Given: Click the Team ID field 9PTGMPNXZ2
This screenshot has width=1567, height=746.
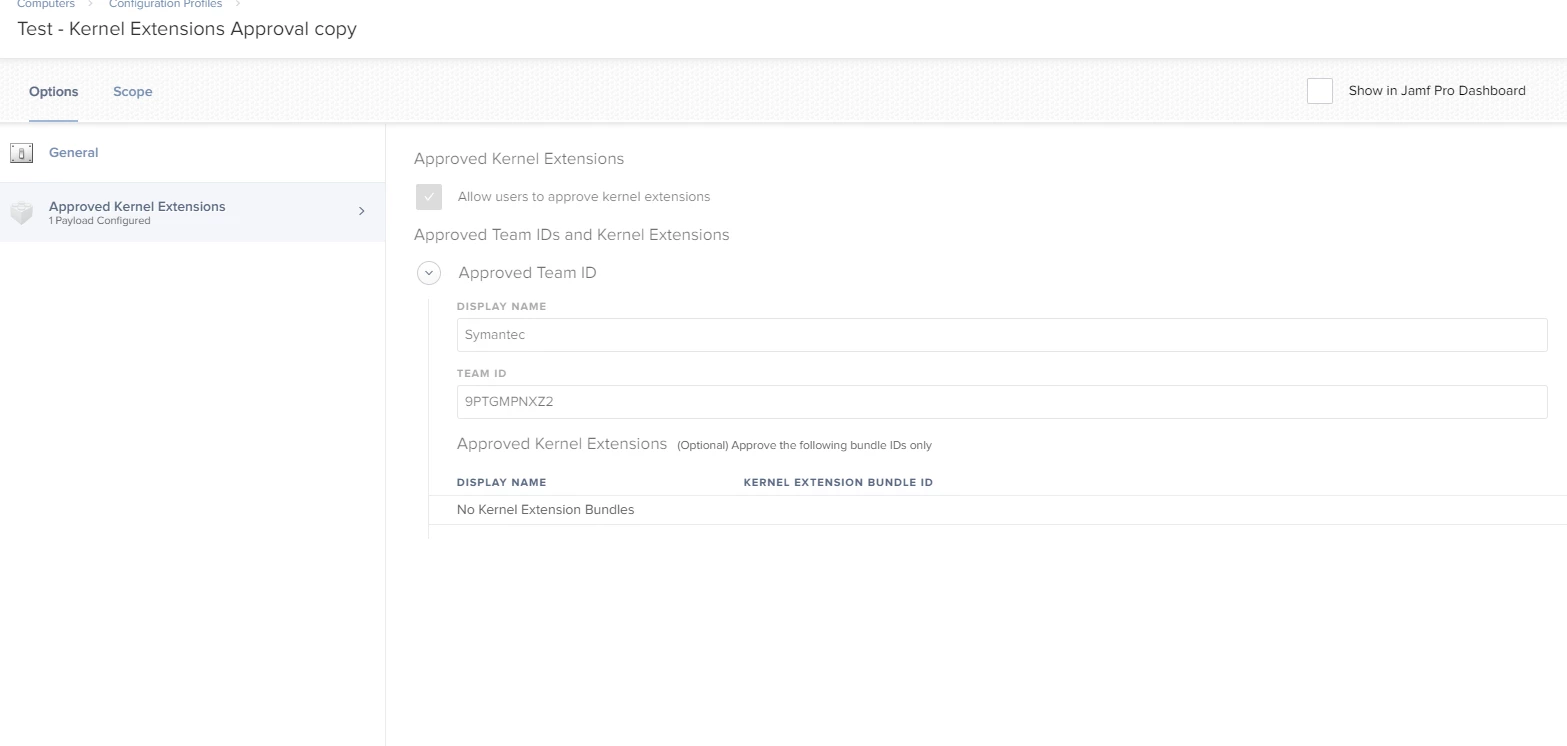Looking at the screenshot, I should pos(1002,402).
